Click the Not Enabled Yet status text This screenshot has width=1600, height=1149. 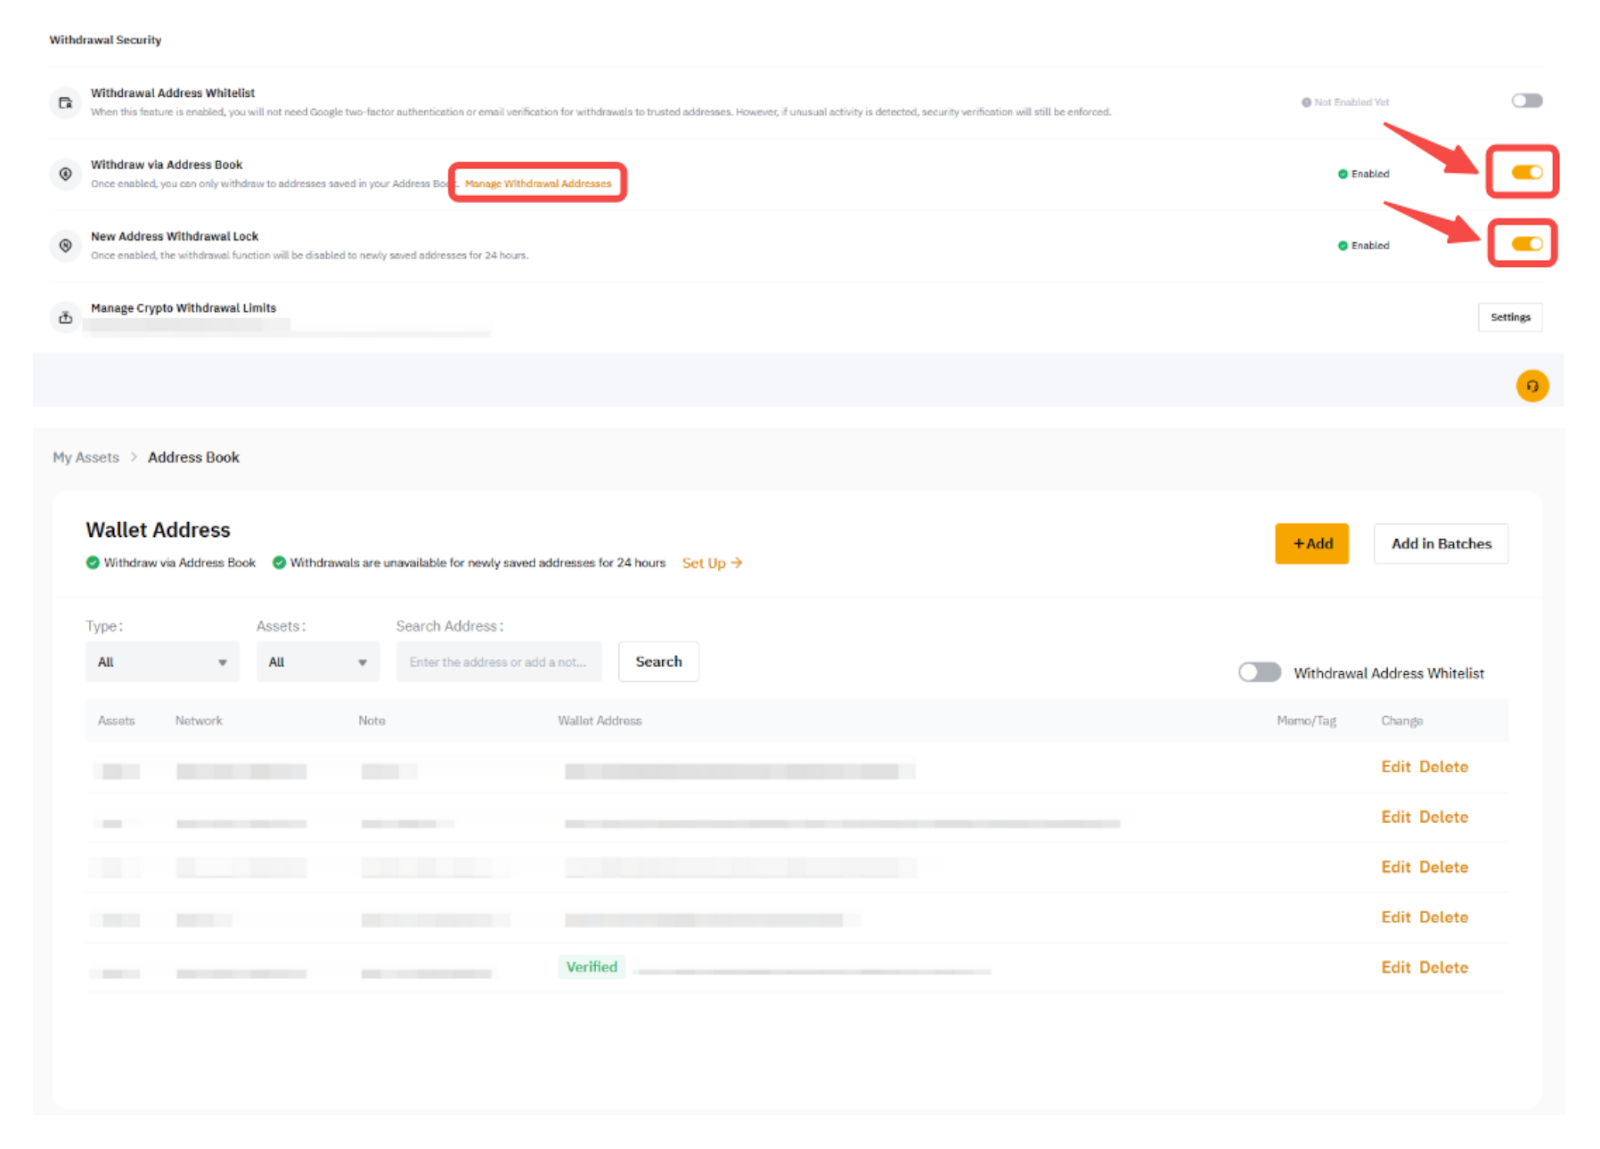pos(1351,102)
